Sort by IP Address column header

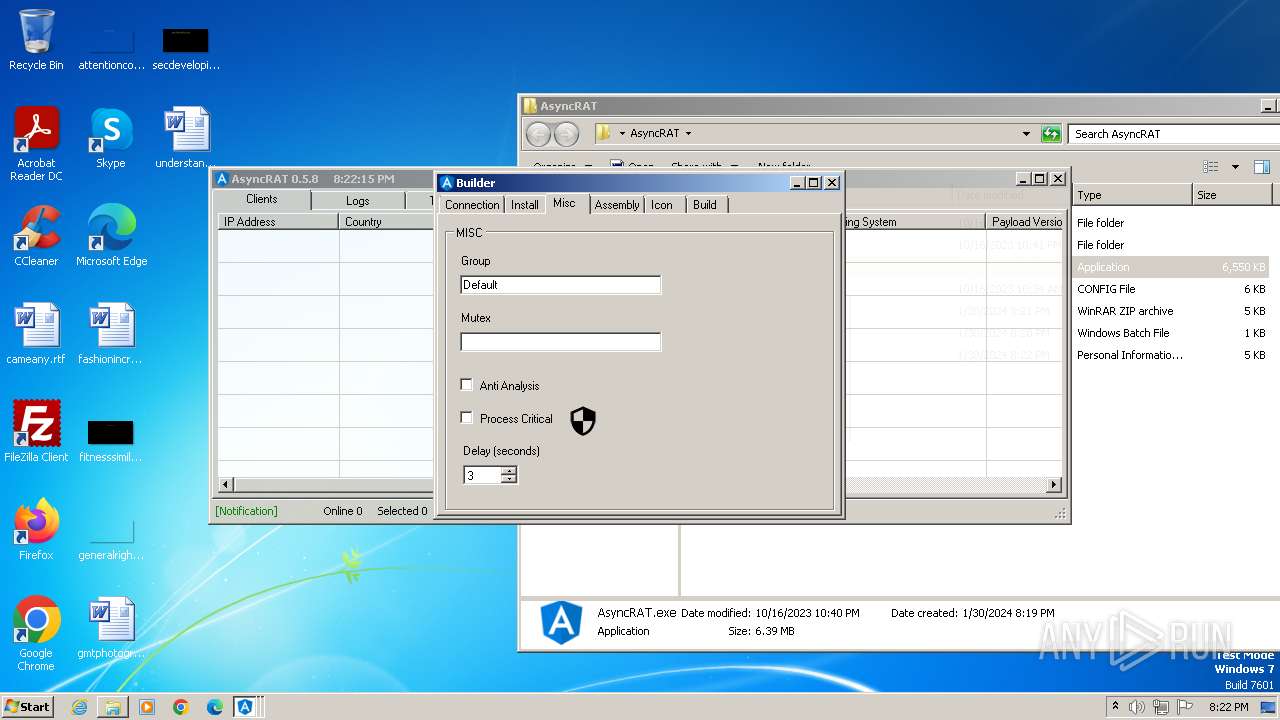tap(278, 222)
